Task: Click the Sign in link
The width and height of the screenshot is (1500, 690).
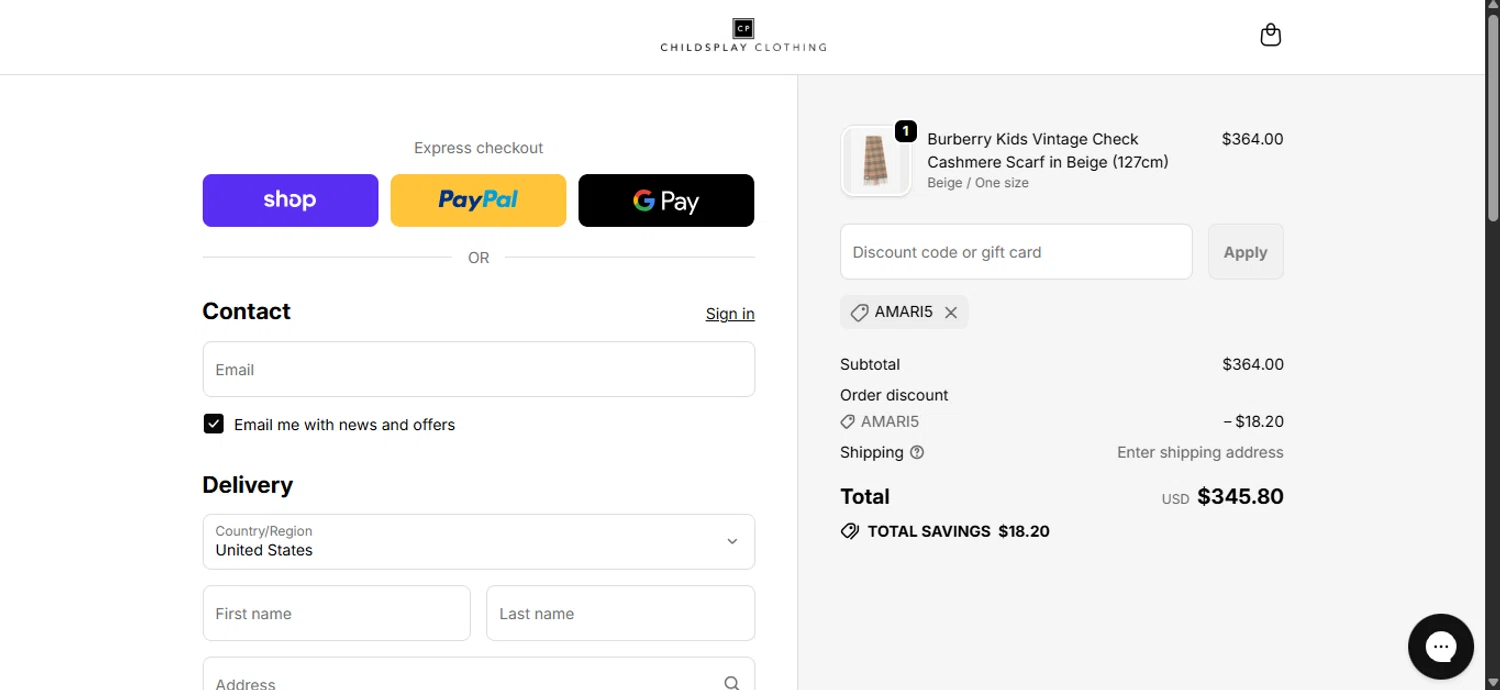Action: pos(730,314)
